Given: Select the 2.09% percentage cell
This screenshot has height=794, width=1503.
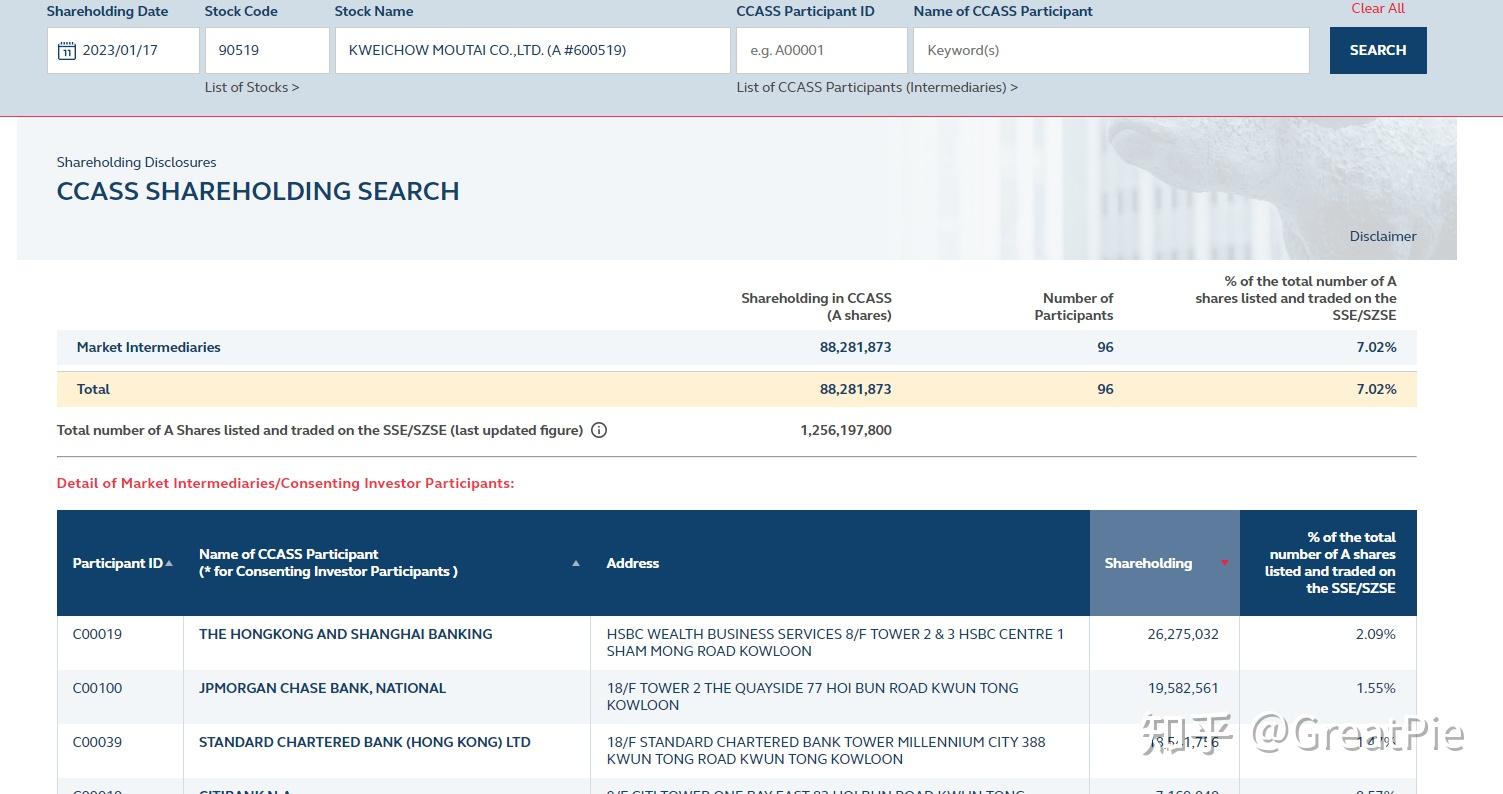Looking at the screenshot, I should click(x=1376, y=634).
